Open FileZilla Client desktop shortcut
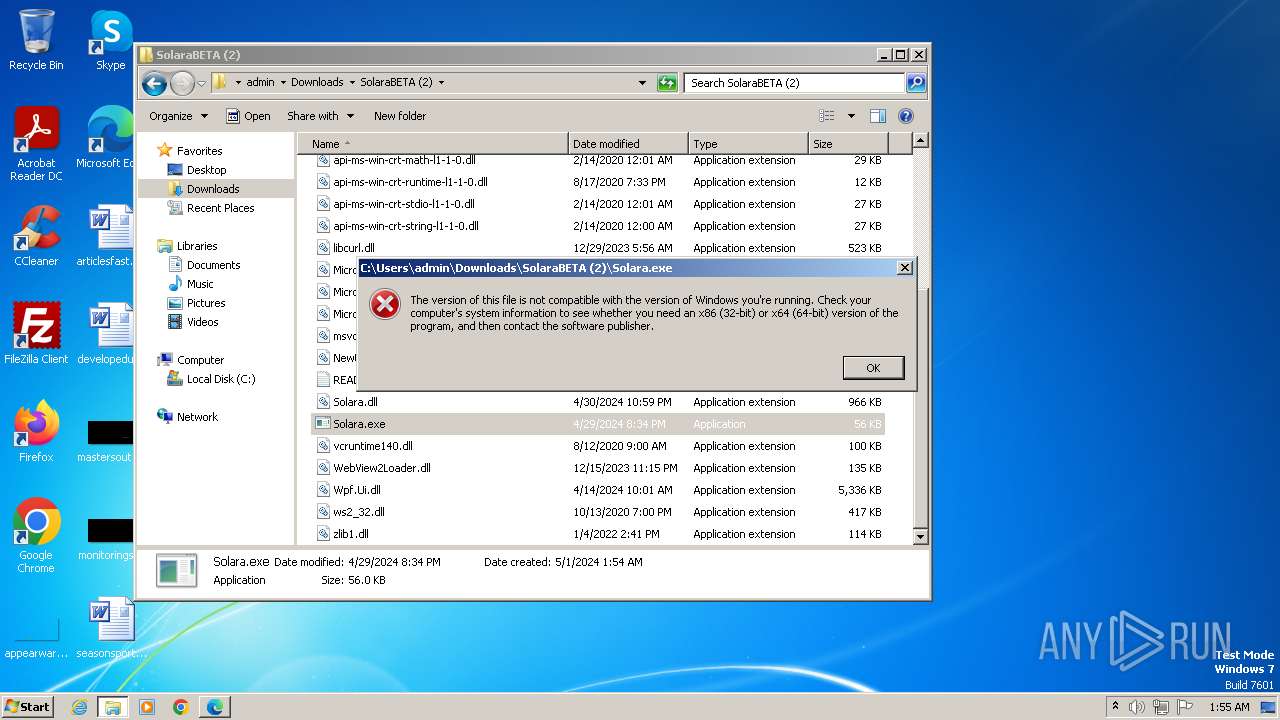 pos(36,334)
